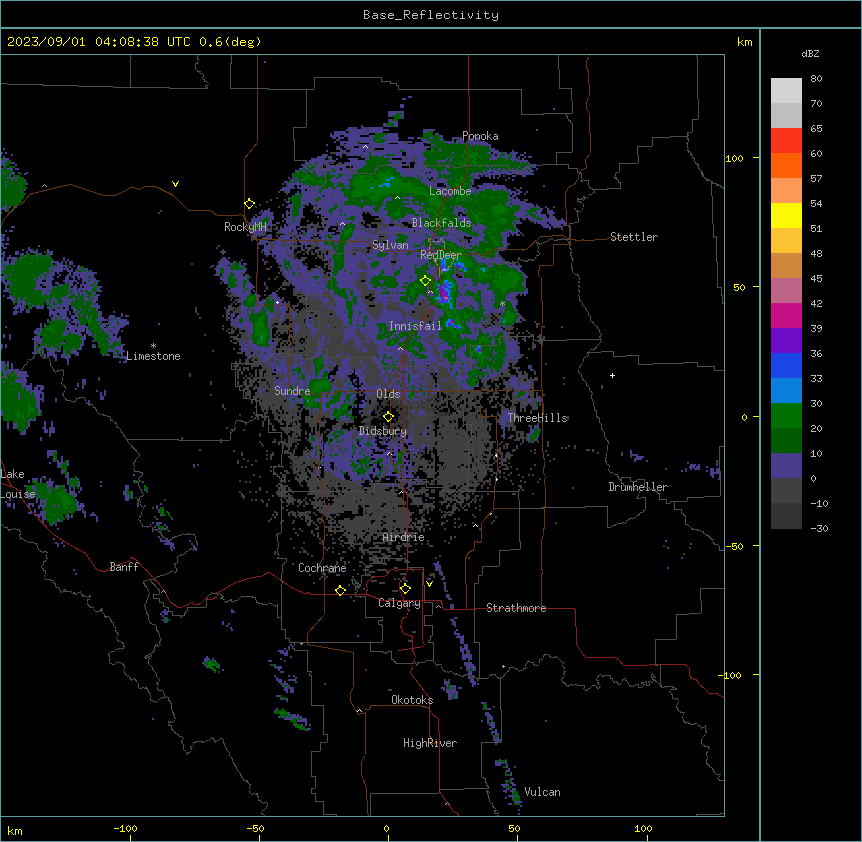
Task: Select the Lacombe city label
Action: click(450, 191)
